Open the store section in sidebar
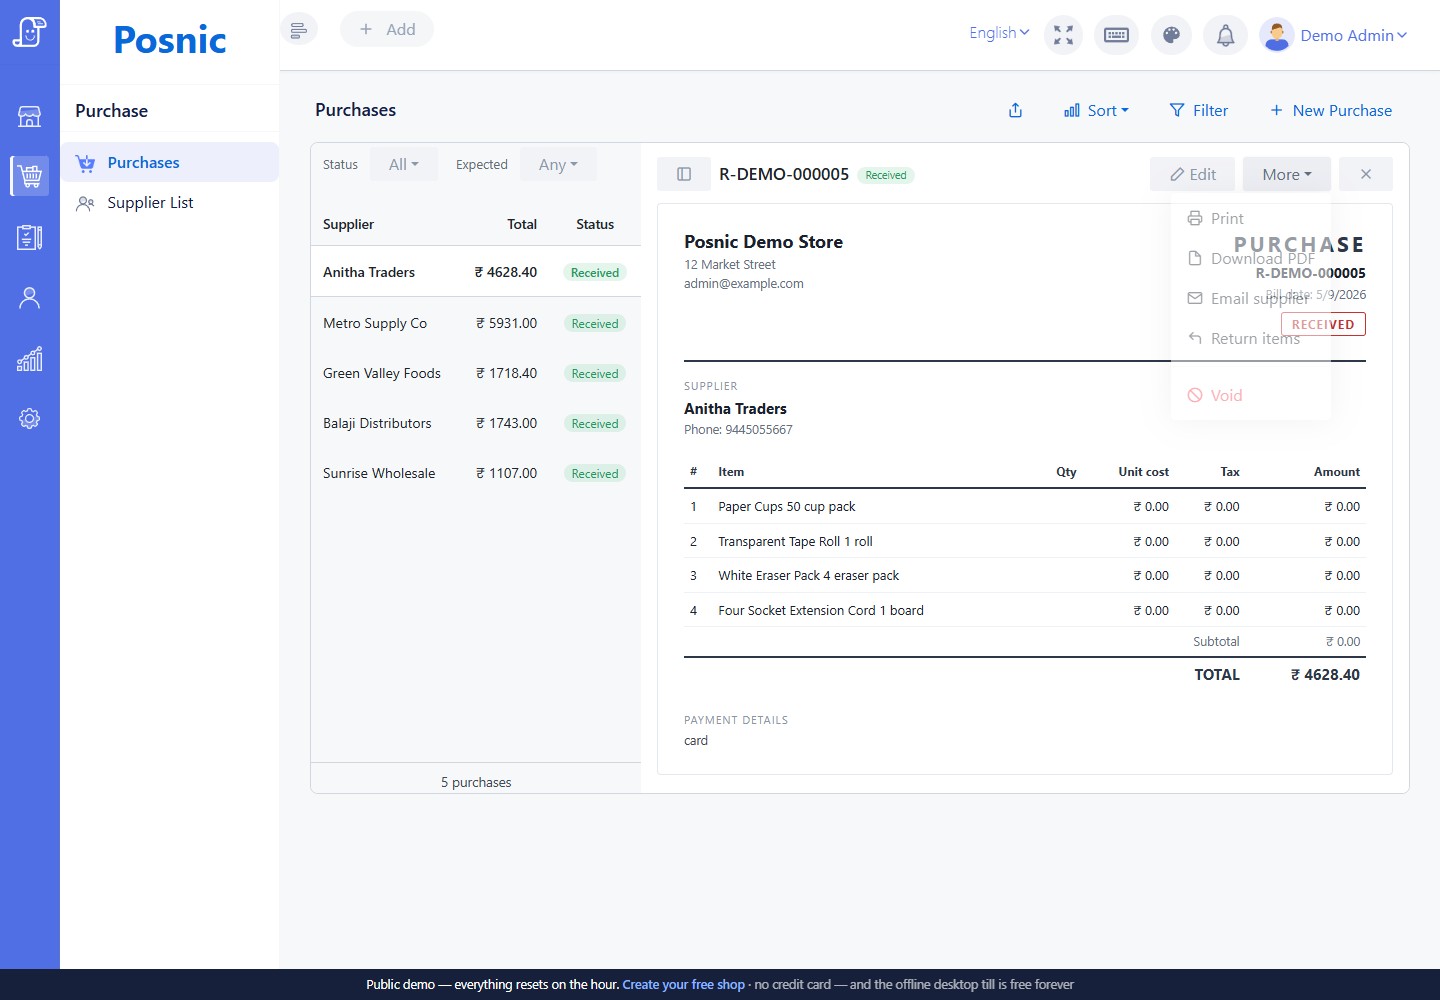 [30, 116]
